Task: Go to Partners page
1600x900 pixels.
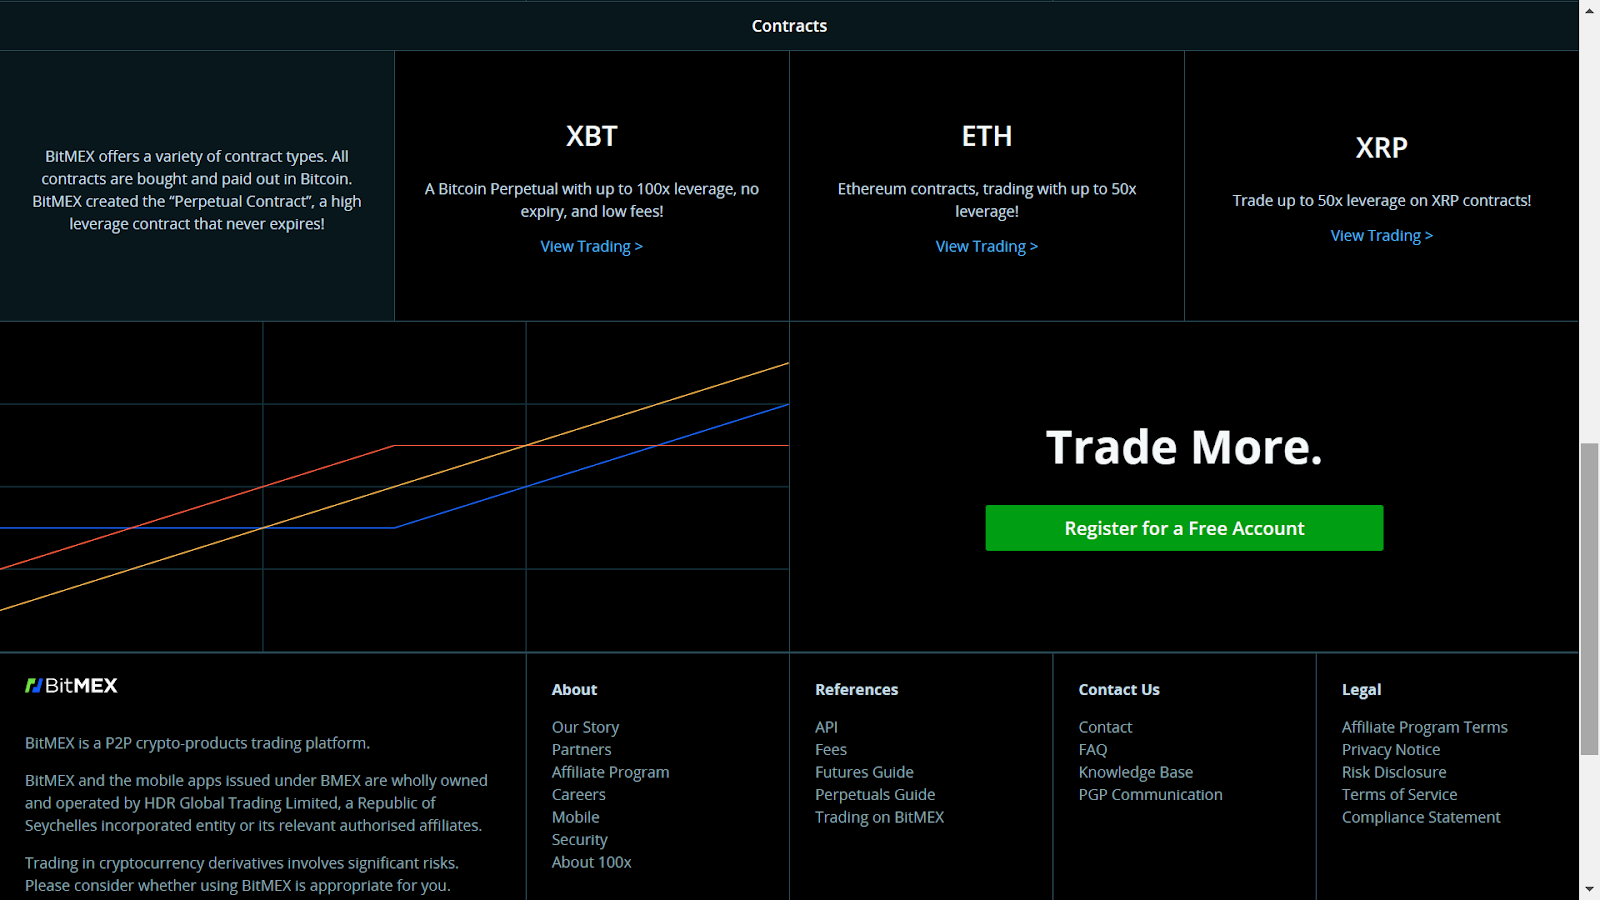Action: [x=582, y=749]
